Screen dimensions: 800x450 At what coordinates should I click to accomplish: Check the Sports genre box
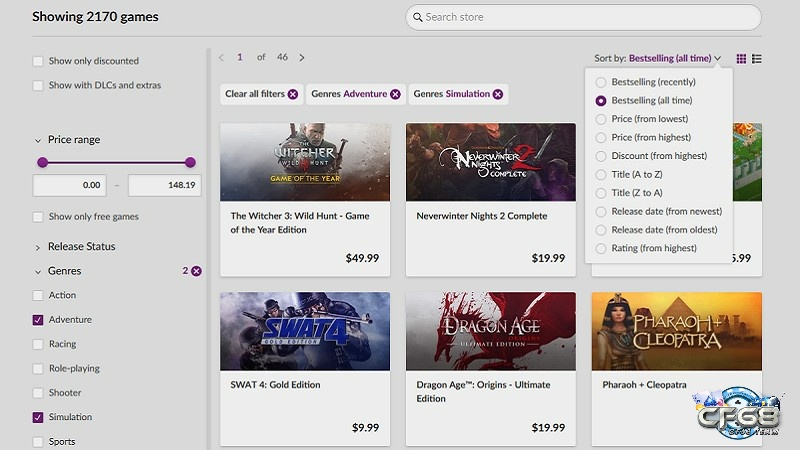tap(38, 441)
